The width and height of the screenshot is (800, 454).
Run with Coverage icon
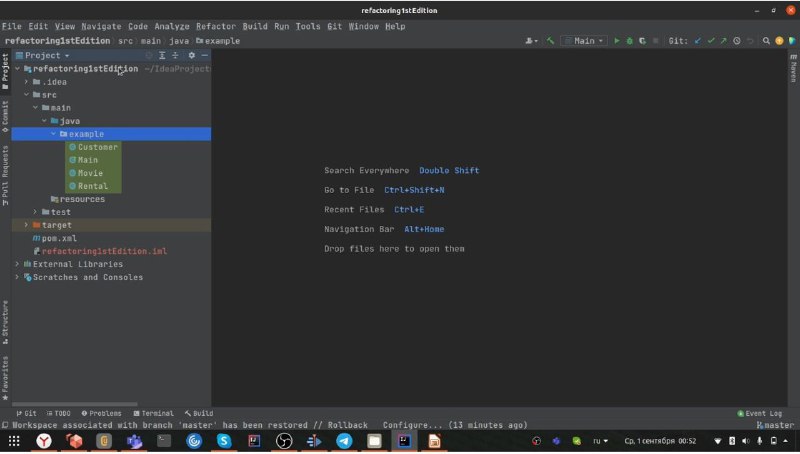(642, 41)
